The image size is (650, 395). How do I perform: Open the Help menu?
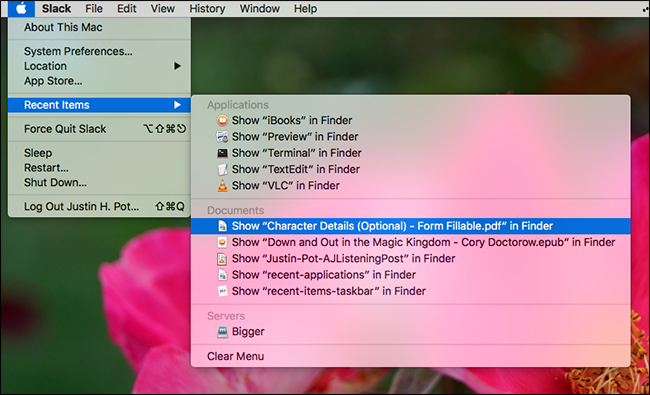tap(306, 8)
